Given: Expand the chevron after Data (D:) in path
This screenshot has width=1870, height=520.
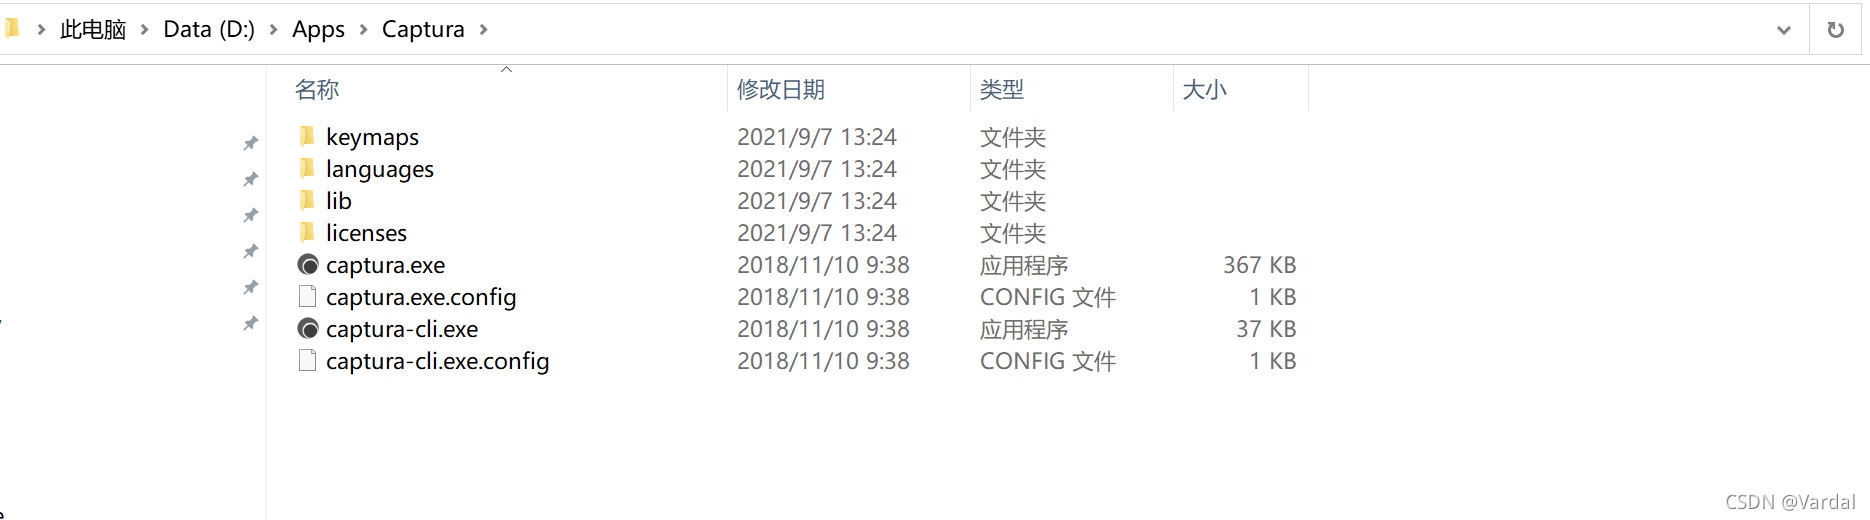Looking at the screenshot, I should point(274,30).
